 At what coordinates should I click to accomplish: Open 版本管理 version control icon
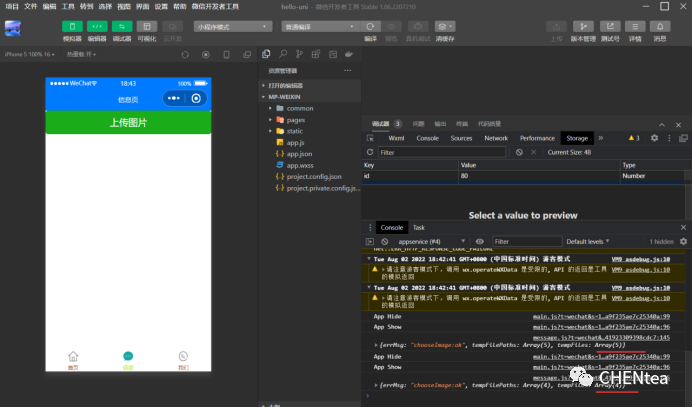click(583, 26)
